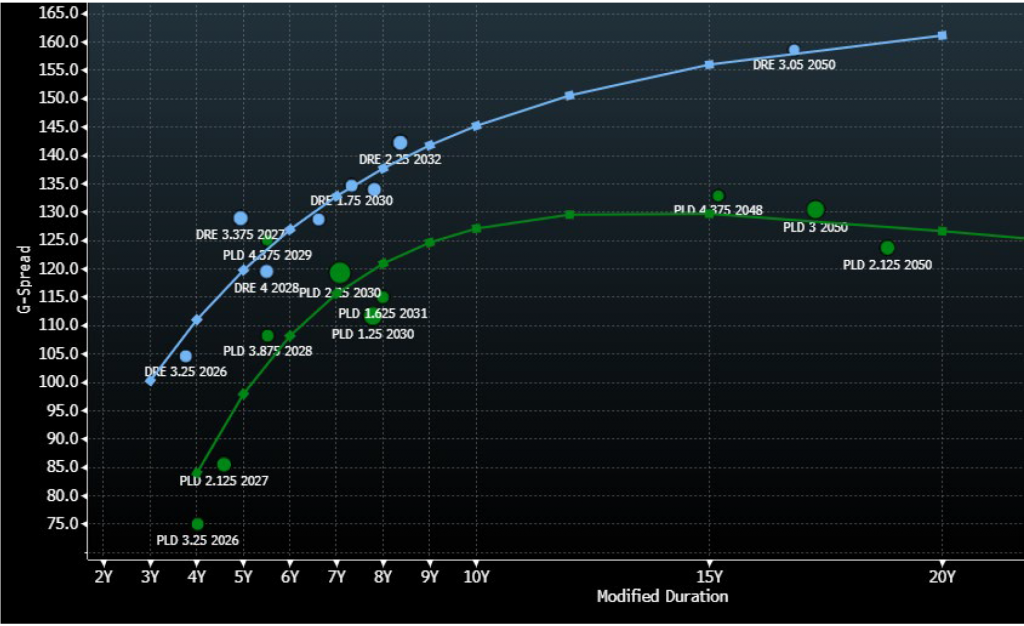1024x626 pixels.
Task: Click the 'Modified Duration' x-axis title
Action: point(662,597)
